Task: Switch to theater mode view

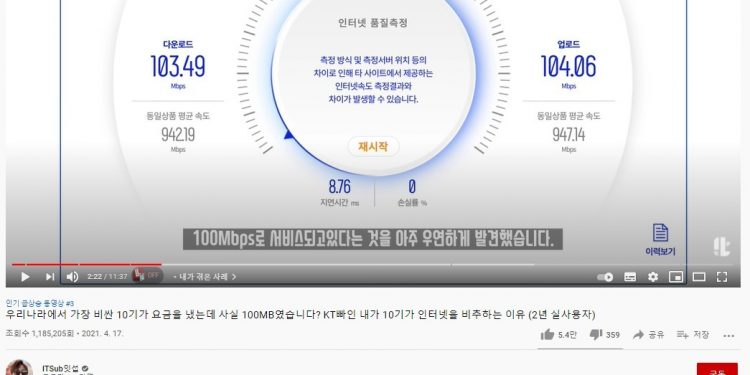Action: click(699, 277)
